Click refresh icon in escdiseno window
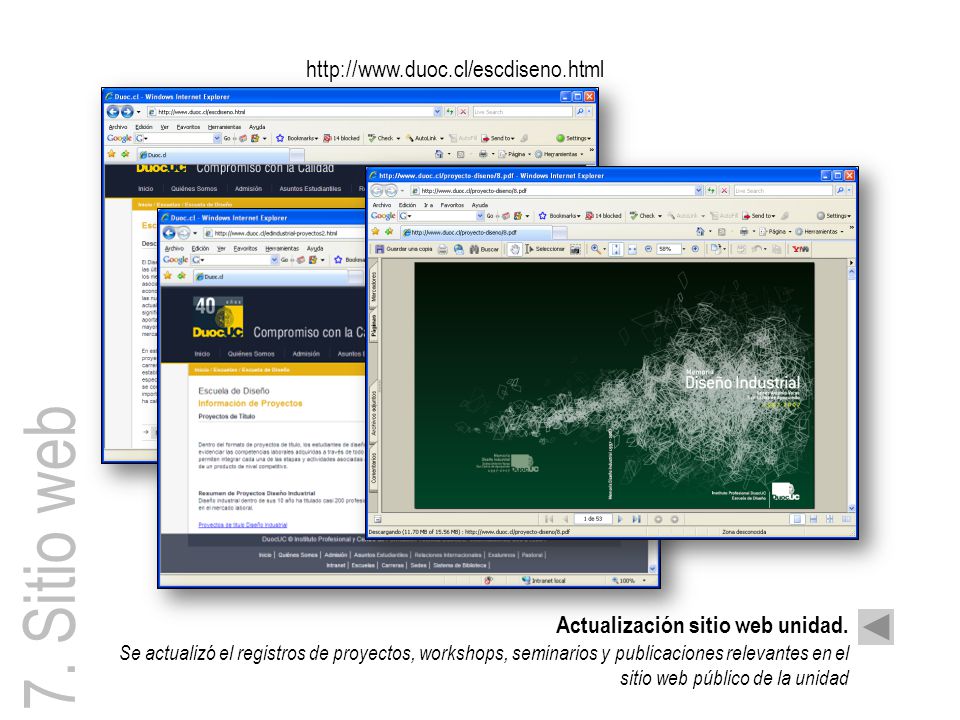The width and height of the screenshot is (960, 720). pos(450,112)
